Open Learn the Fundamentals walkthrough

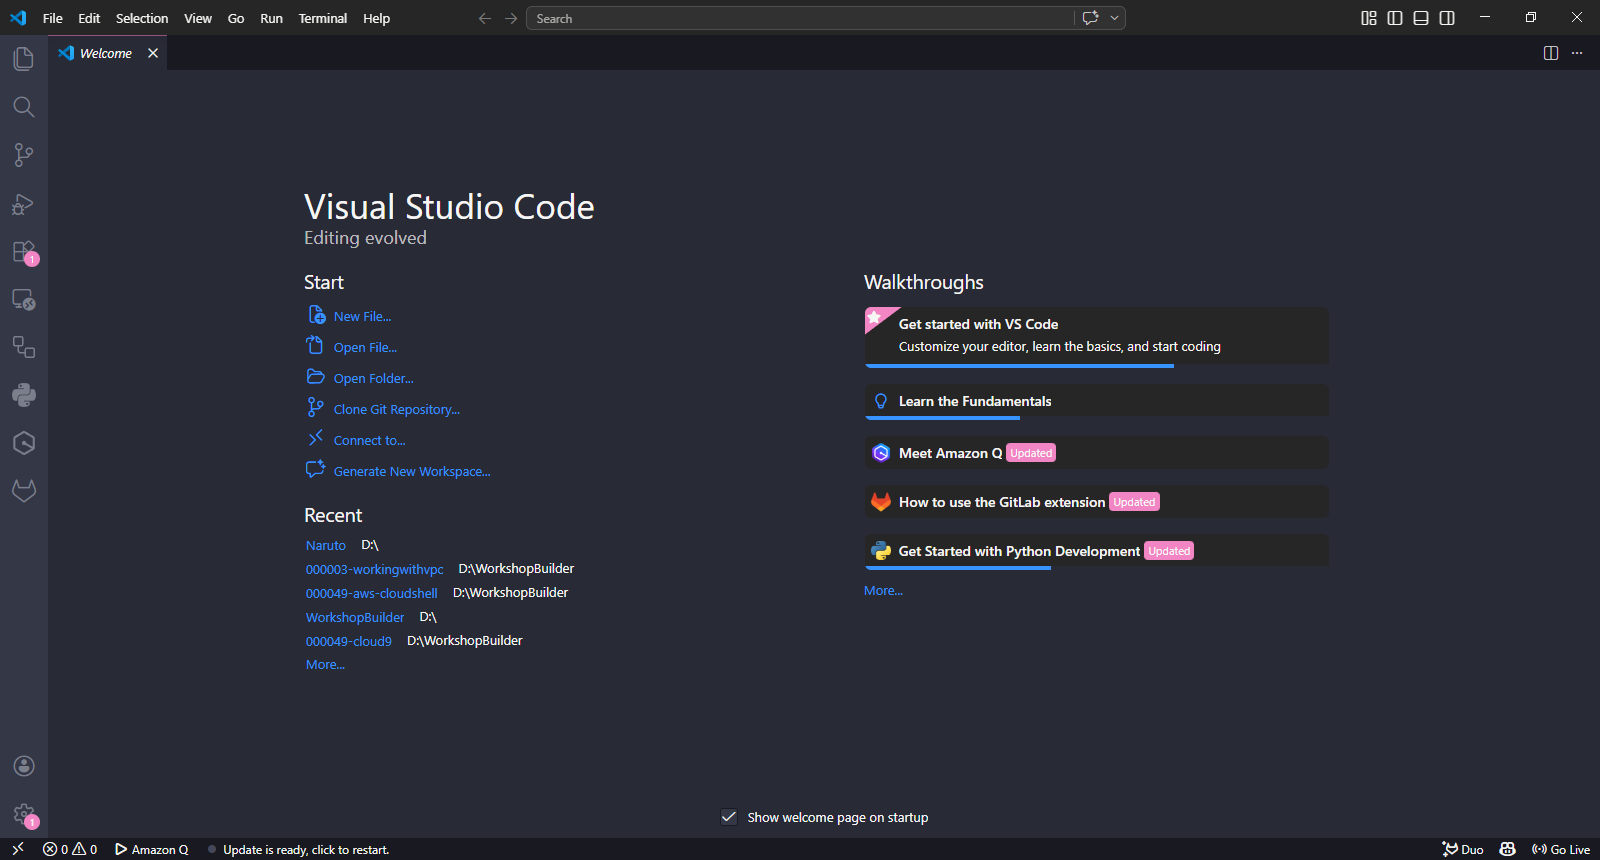point(1096,401)
